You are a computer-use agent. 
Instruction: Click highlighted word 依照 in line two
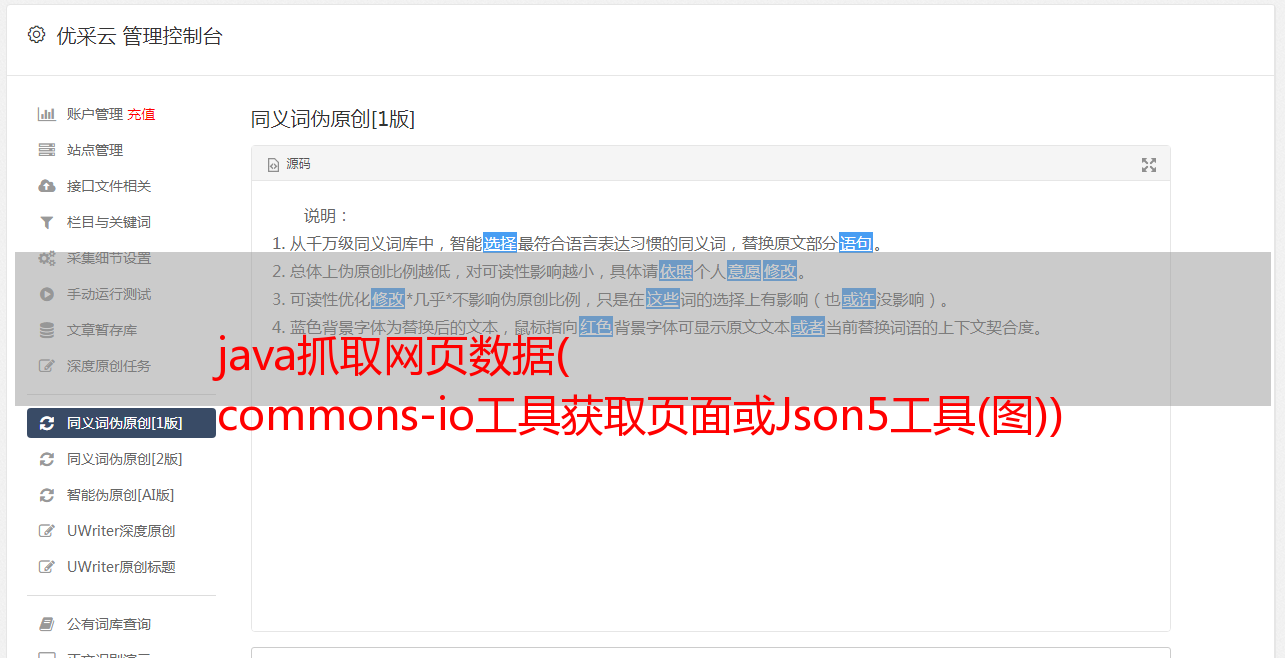[x=676, y=271]
